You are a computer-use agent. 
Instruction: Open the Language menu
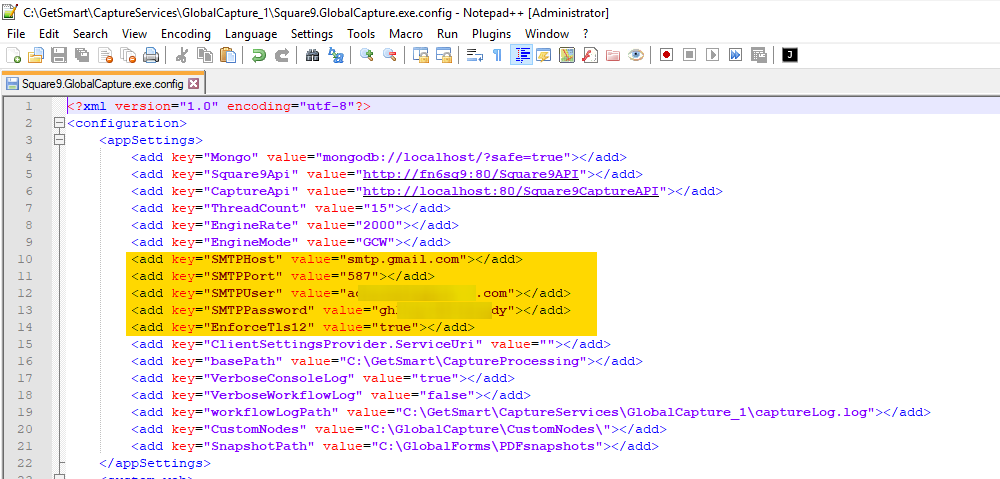(251, 34)
